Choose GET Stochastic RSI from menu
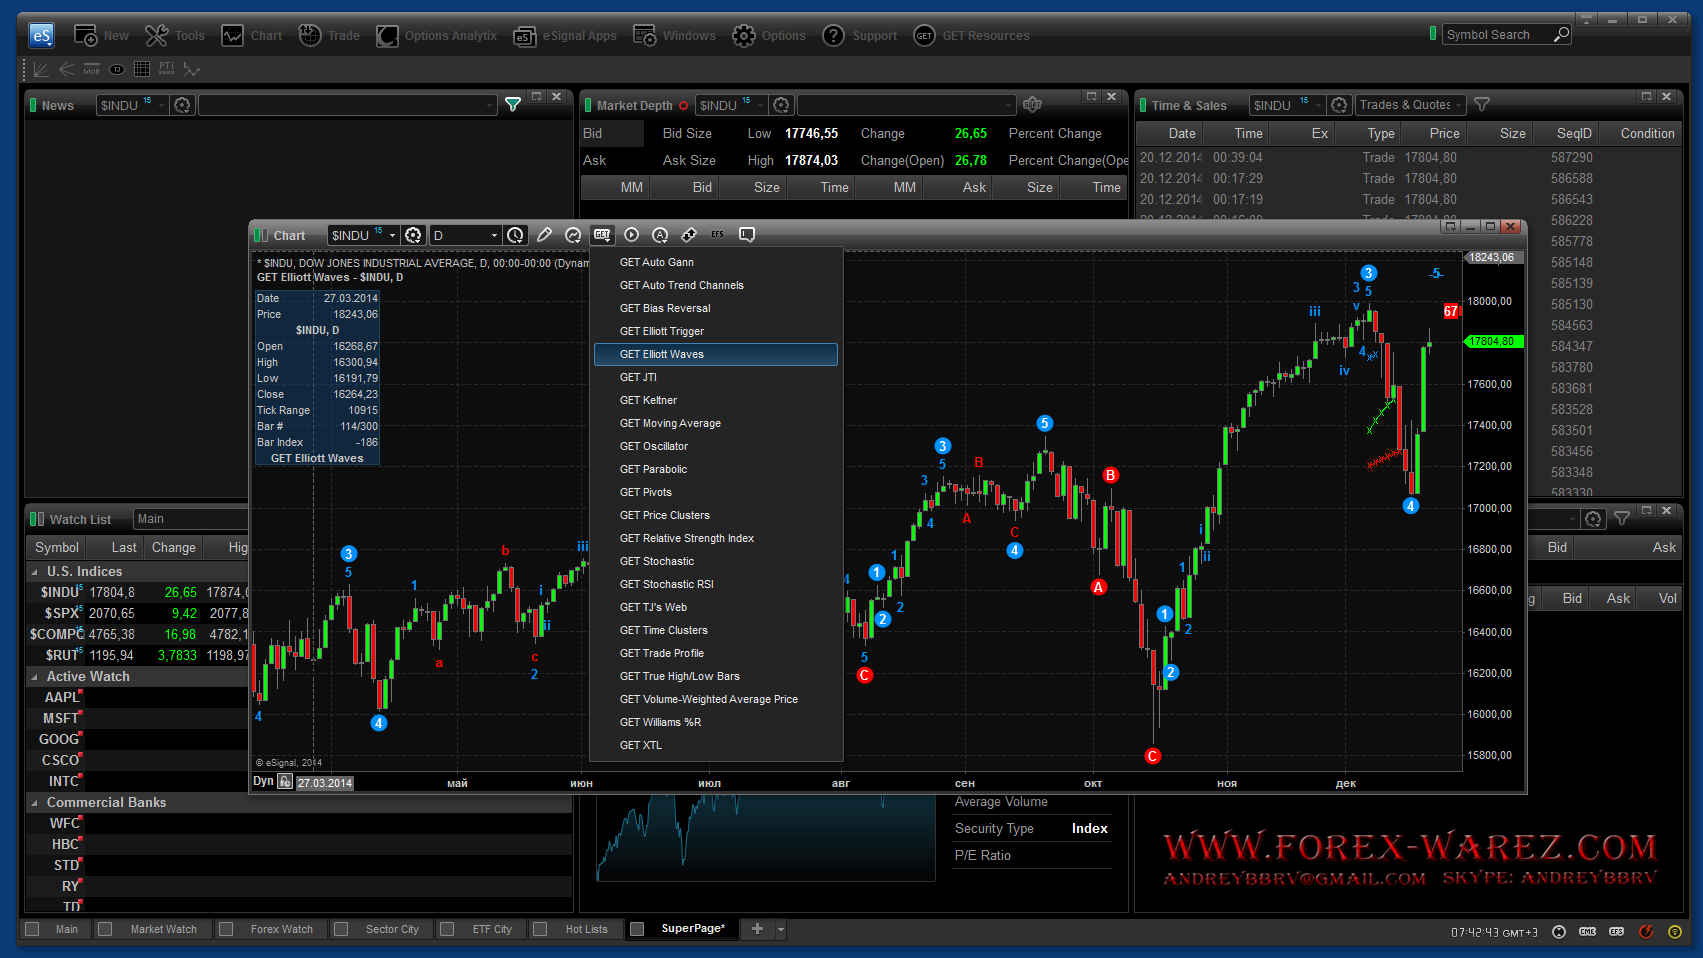This screenshot has height=958, width=1703. click(x=666, y=584)
